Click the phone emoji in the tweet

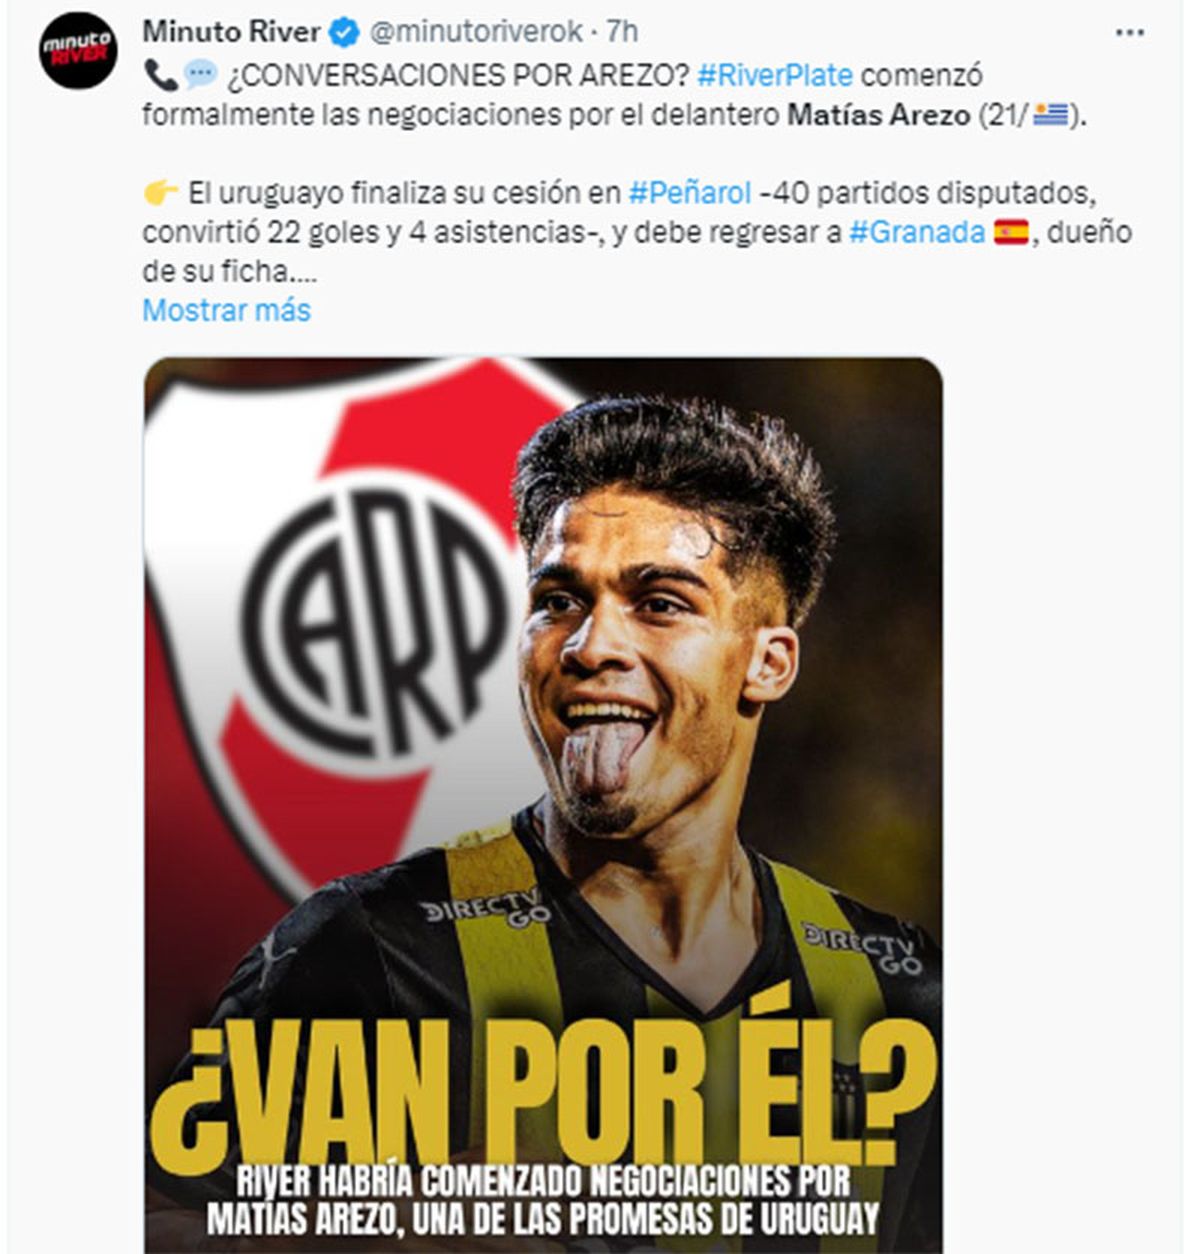160,75
